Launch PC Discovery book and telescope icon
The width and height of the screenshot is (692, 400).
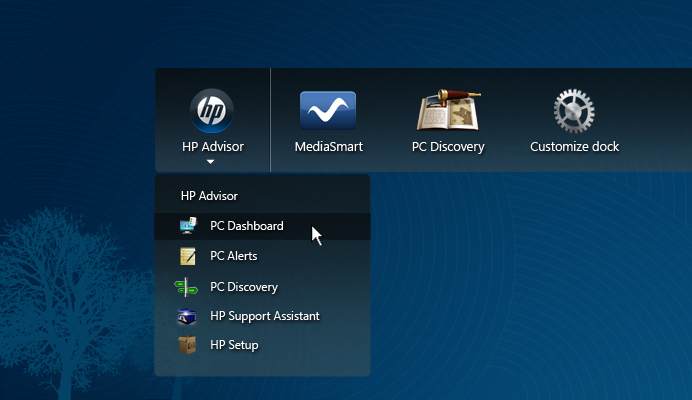[447, 110]
